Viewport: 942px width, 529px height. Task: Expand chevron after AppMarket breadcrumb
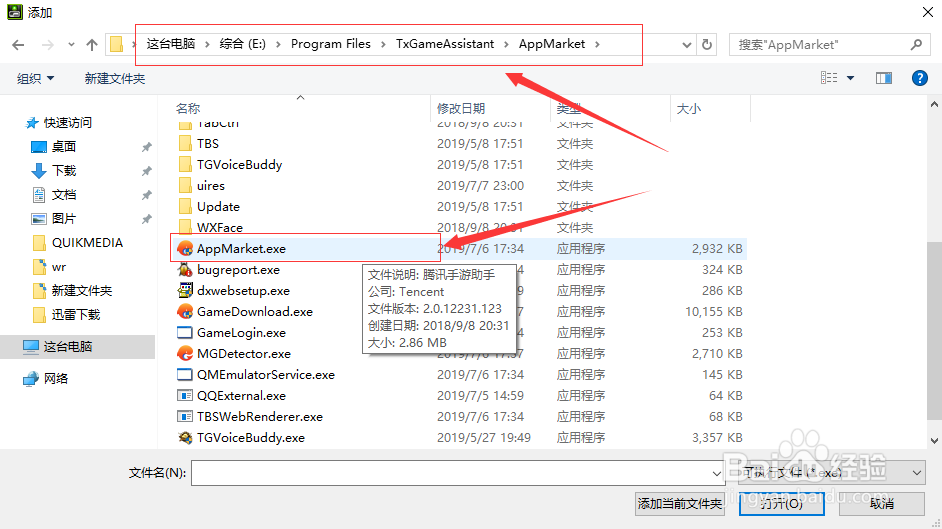(x=597, y=44)
